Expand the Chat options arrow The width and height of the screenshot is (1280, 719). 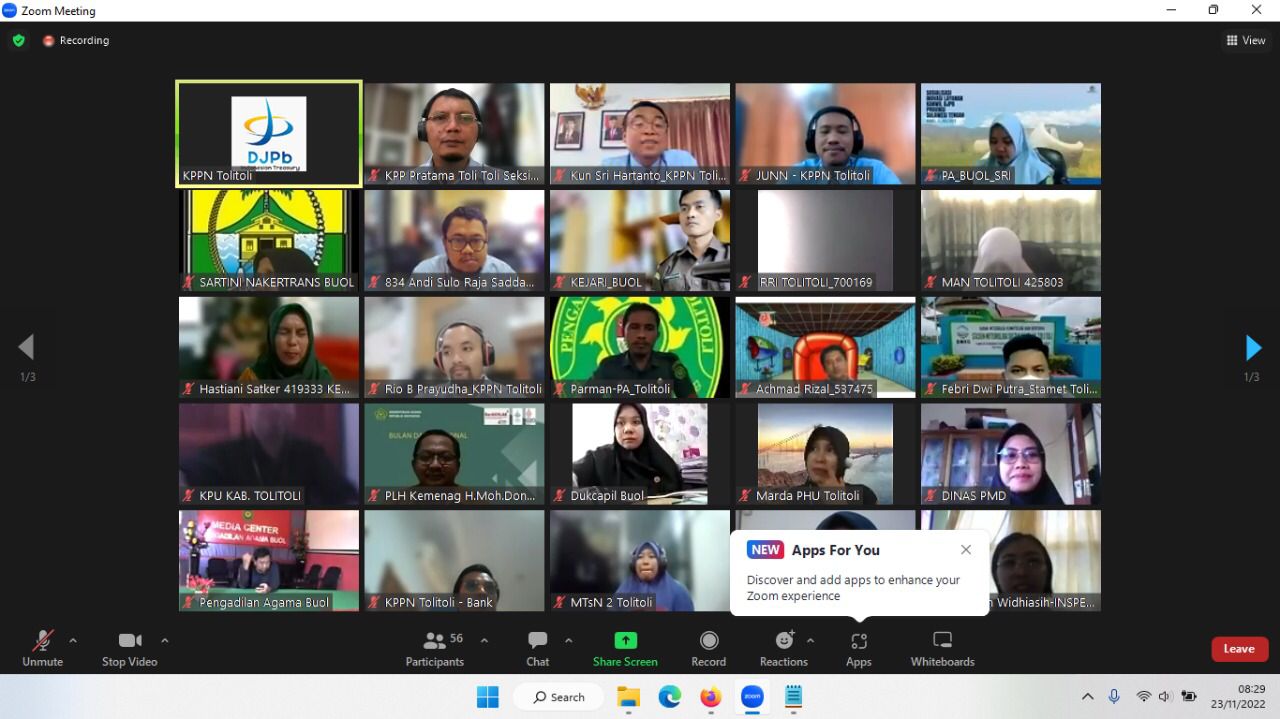click(569, 640)
